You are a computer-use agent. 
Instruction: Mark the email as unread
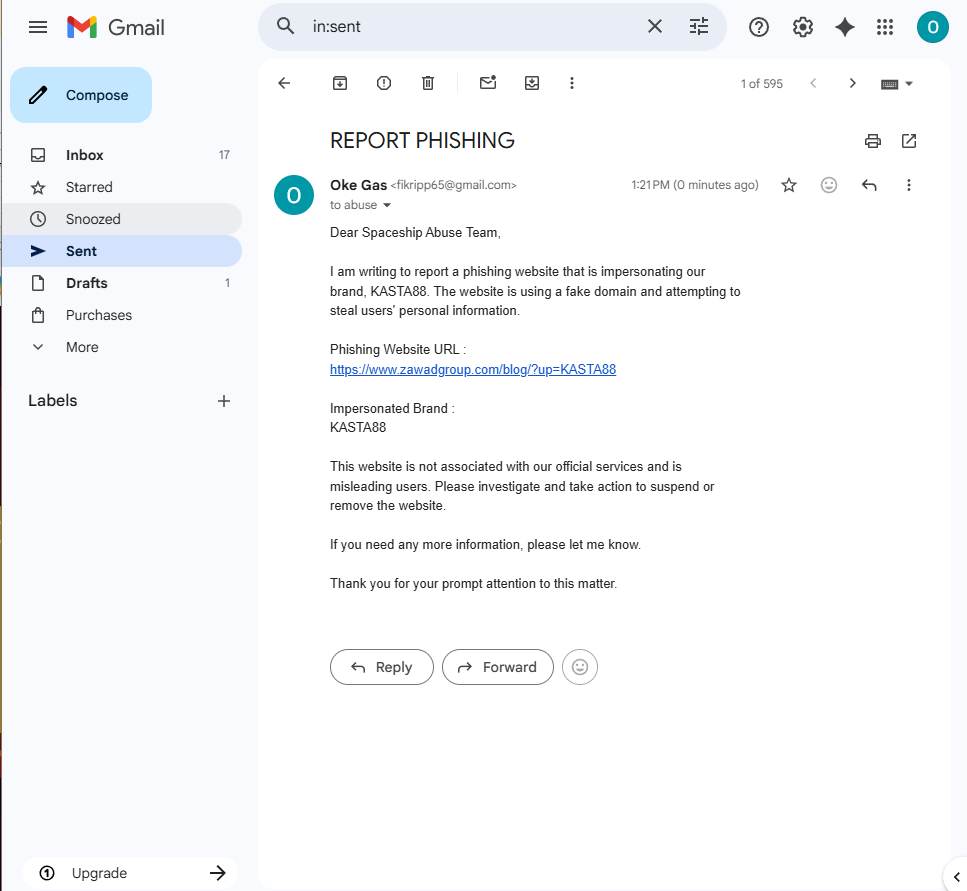[x=488, y=83]
